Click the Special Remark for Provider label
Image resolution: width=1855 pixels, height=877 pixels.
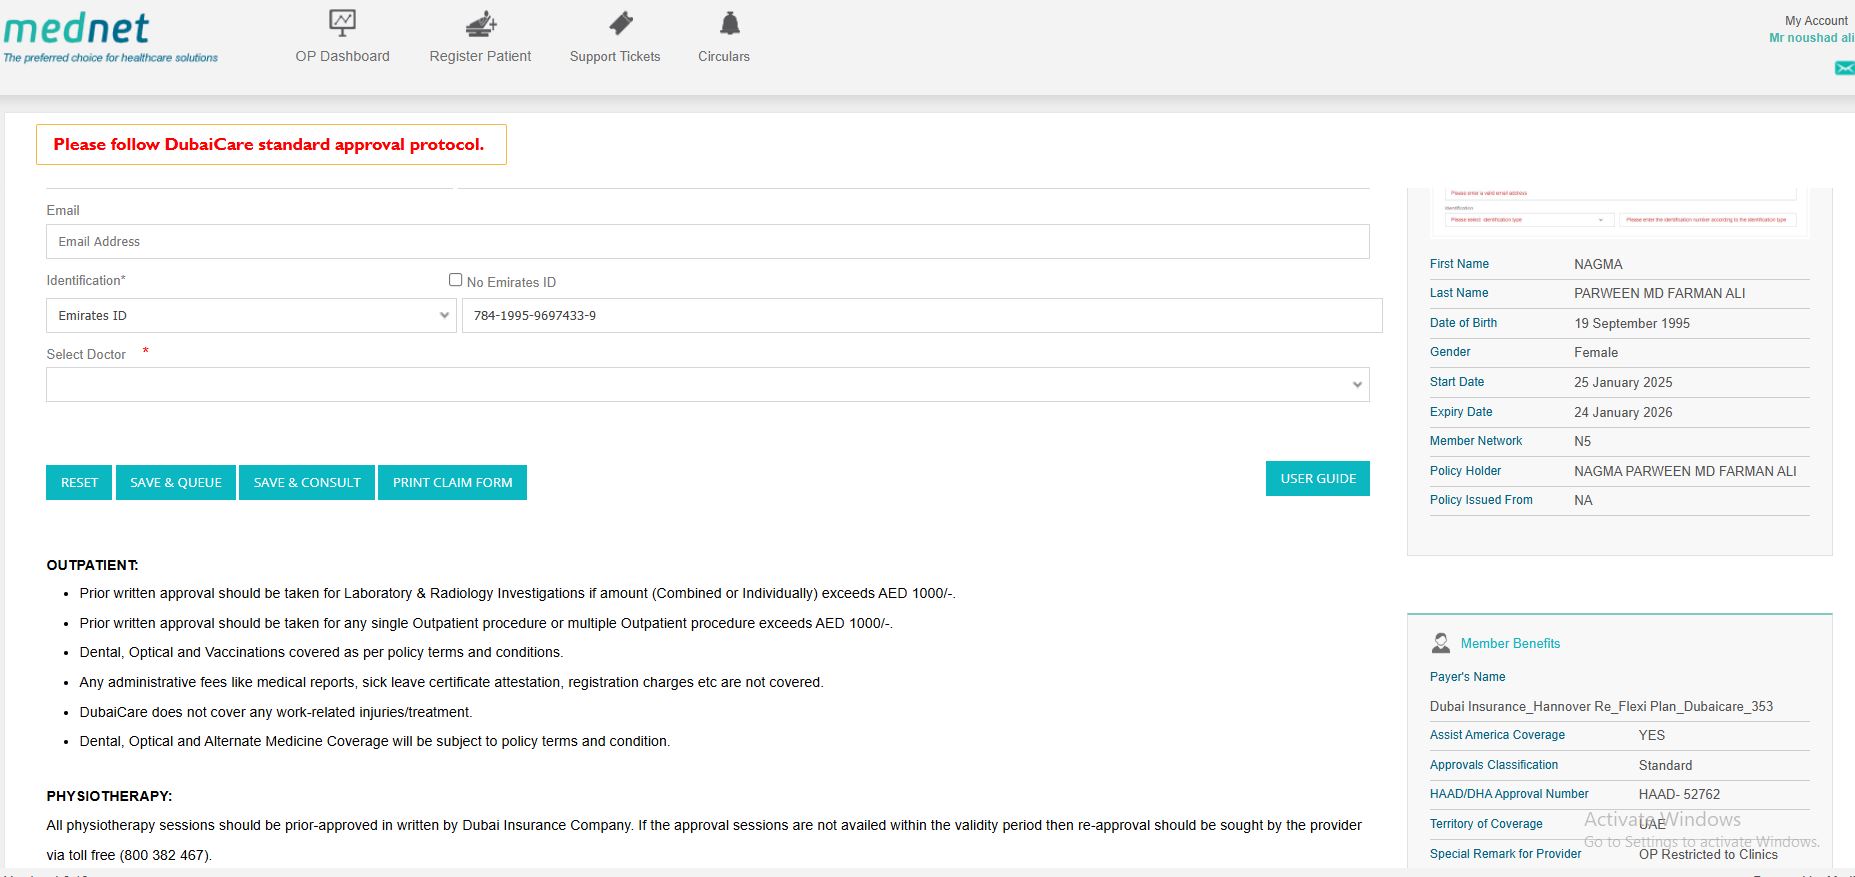point(1505,854)
